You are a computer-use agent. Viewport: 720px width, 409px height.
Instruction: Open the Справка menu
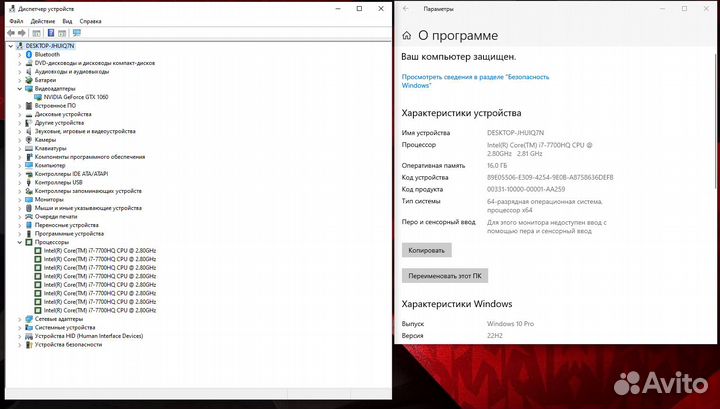[x=90, y=21]
